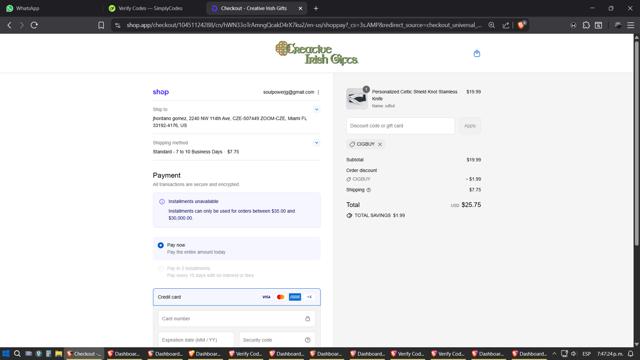This screenshot has width=640, height=360.
Task: Open the Windows notifications bell
Action: 631,354
